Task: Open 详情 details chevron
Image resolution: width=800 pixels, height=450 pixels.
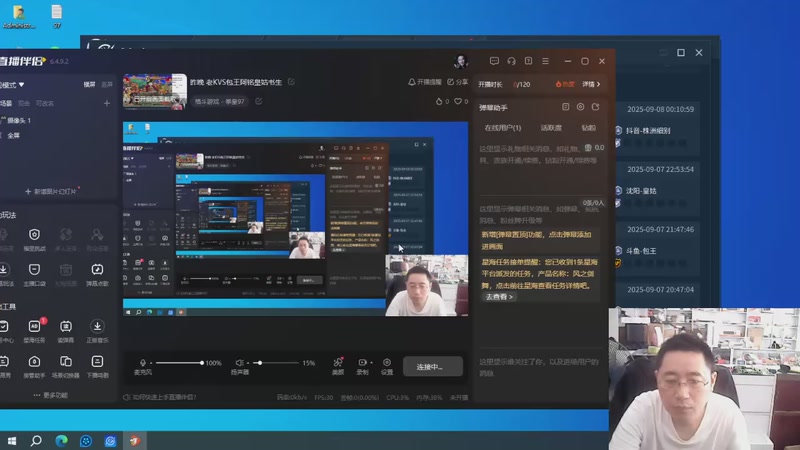Action: 591,84
